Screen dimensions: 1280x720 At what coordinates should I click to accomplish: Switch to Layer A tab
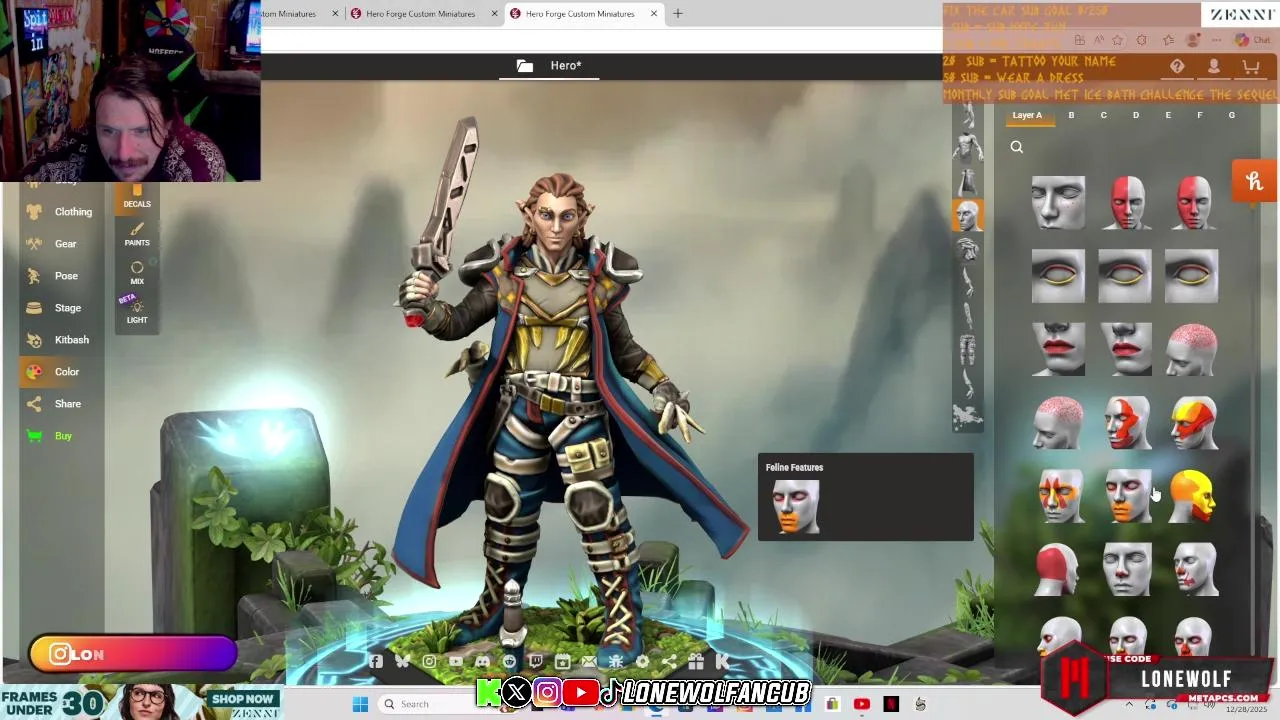pyautogui.click(x=1027, y=115)
